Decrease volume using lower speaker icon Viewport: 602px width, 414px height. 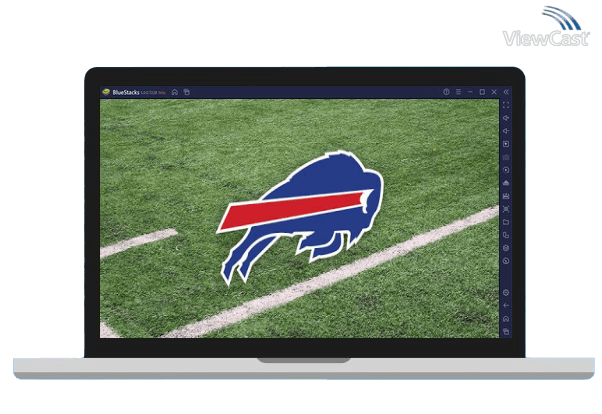[506, 131]
